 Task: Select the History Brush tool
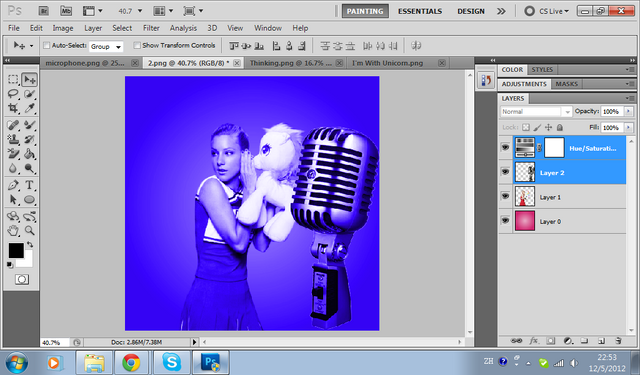click(29, 139)
